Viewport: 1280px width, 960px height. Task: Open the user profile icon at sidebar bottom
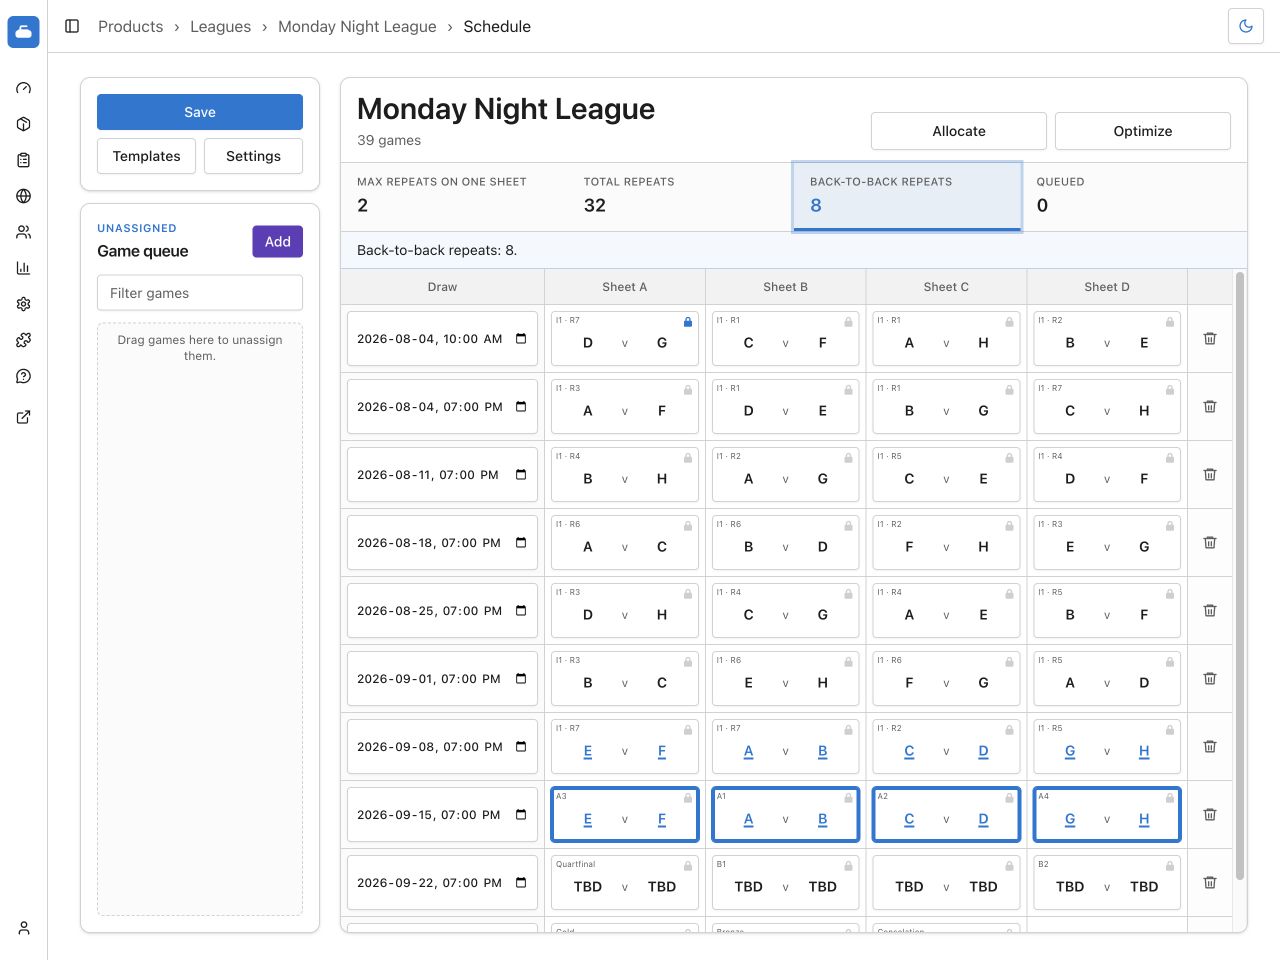tap(24, 928)
